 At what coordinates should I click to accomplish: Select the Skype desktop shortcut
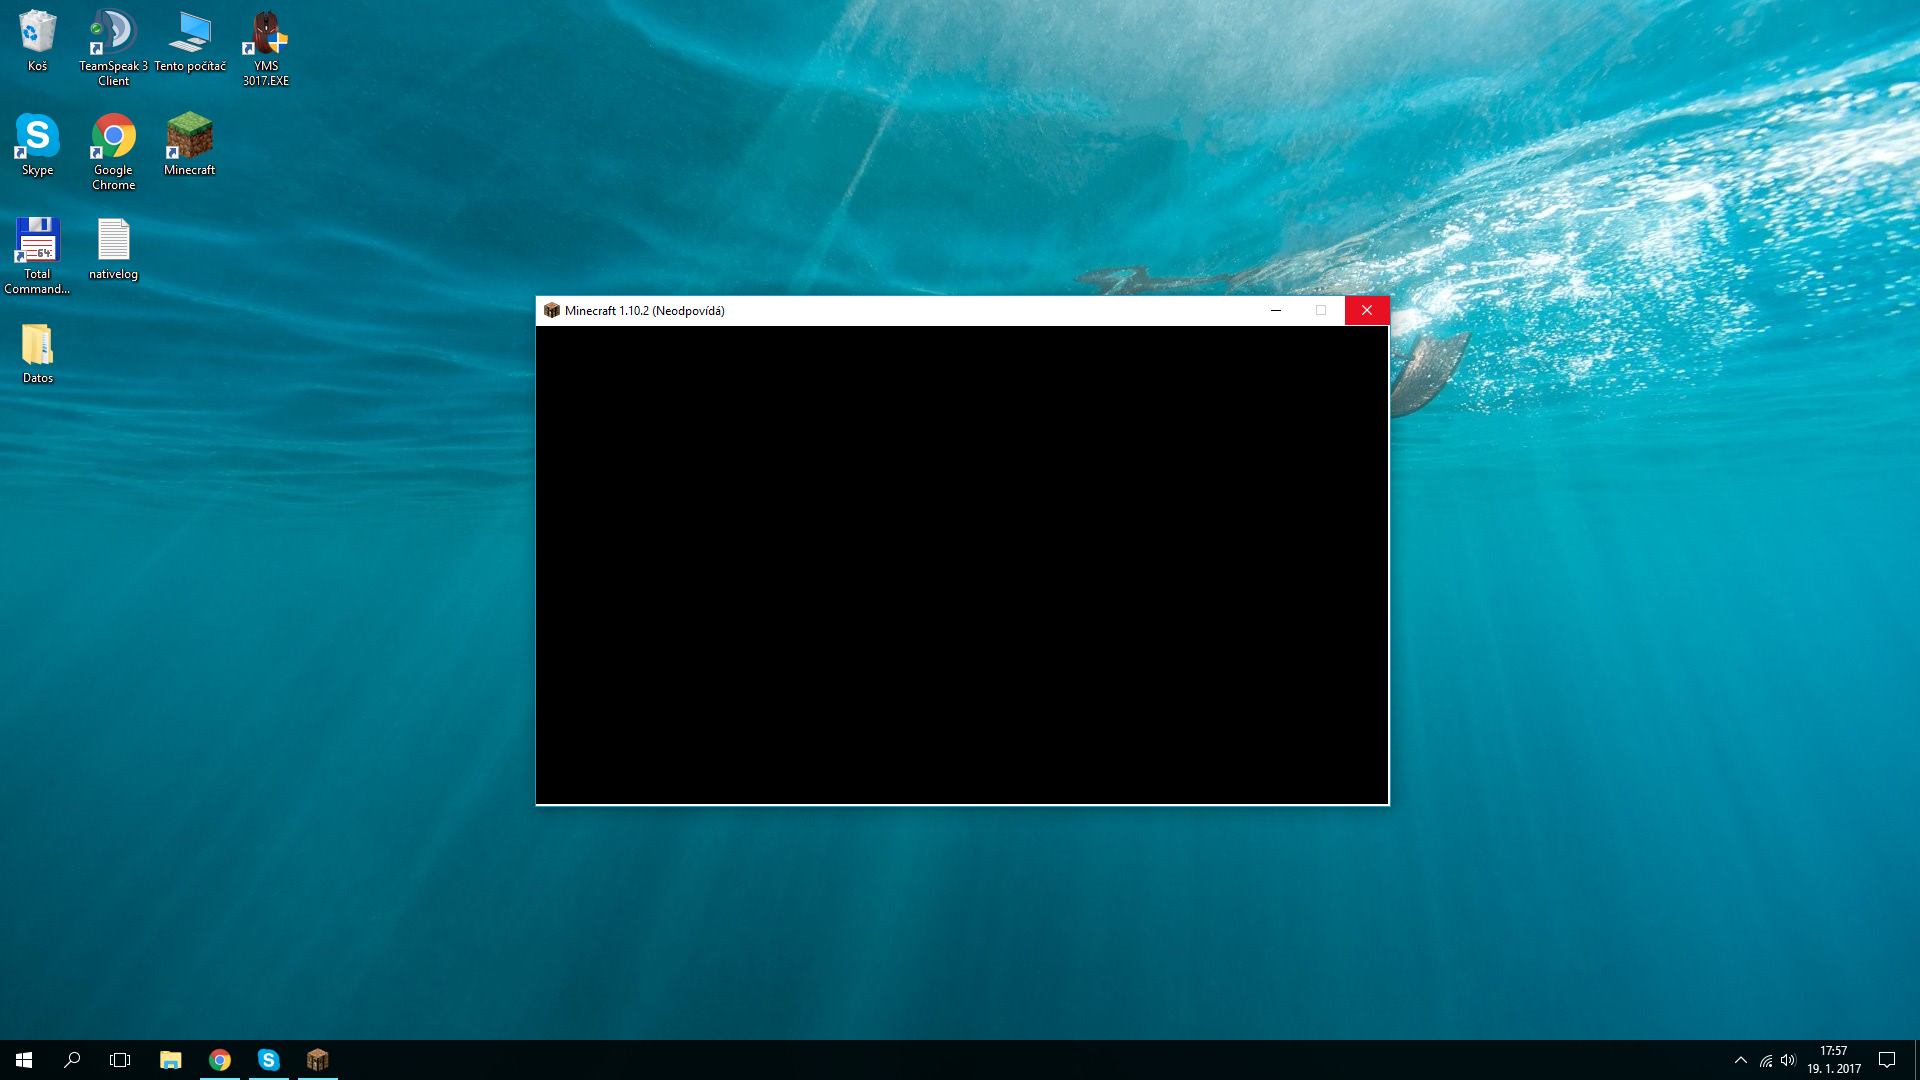37,145
